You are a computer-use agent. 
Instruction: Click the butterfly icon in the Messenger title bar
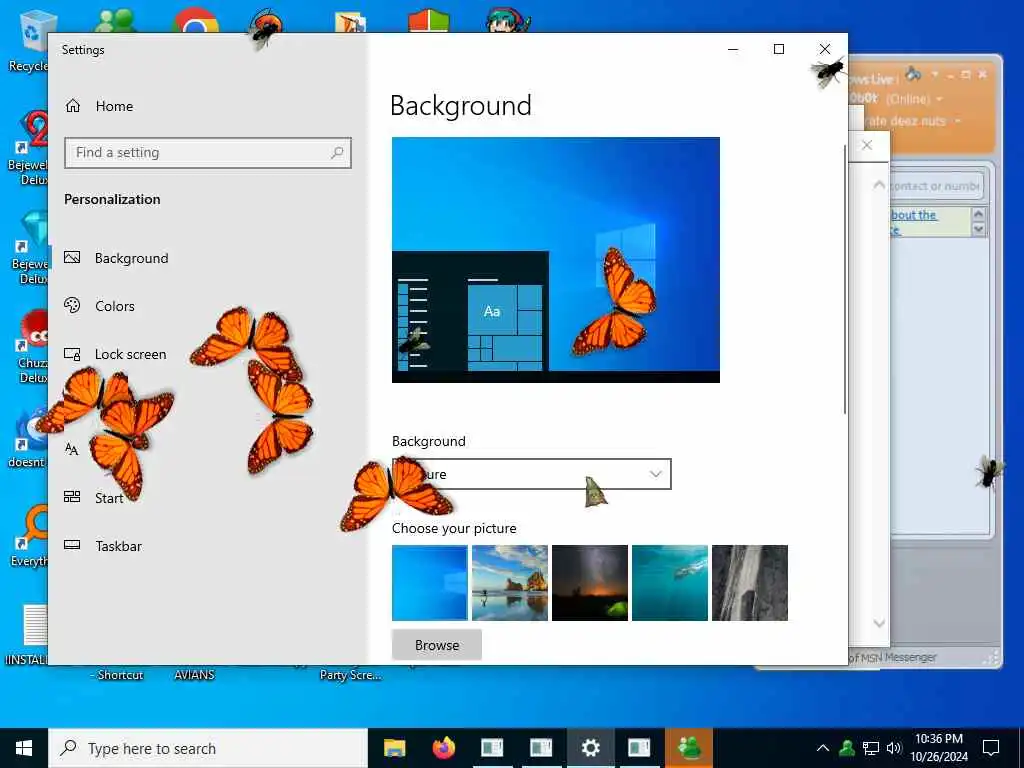[x=914, y=73]
